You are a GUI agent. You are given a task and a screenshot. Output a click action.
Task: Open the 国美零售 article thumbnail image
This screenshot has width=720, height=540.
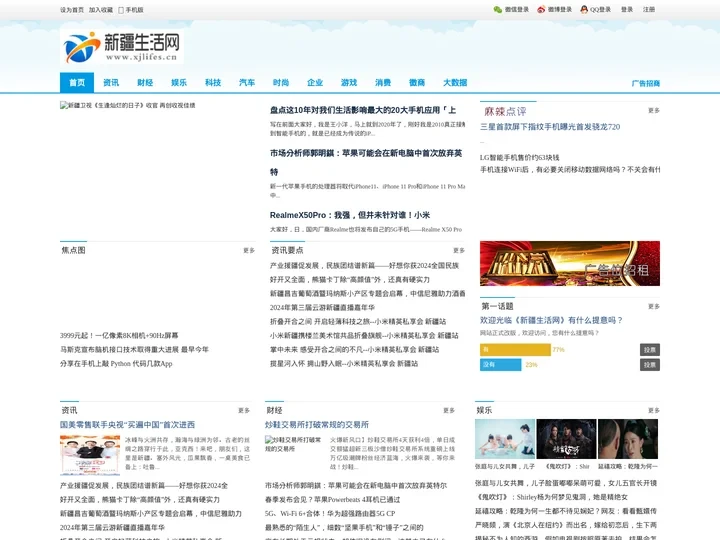coord(90,455)
